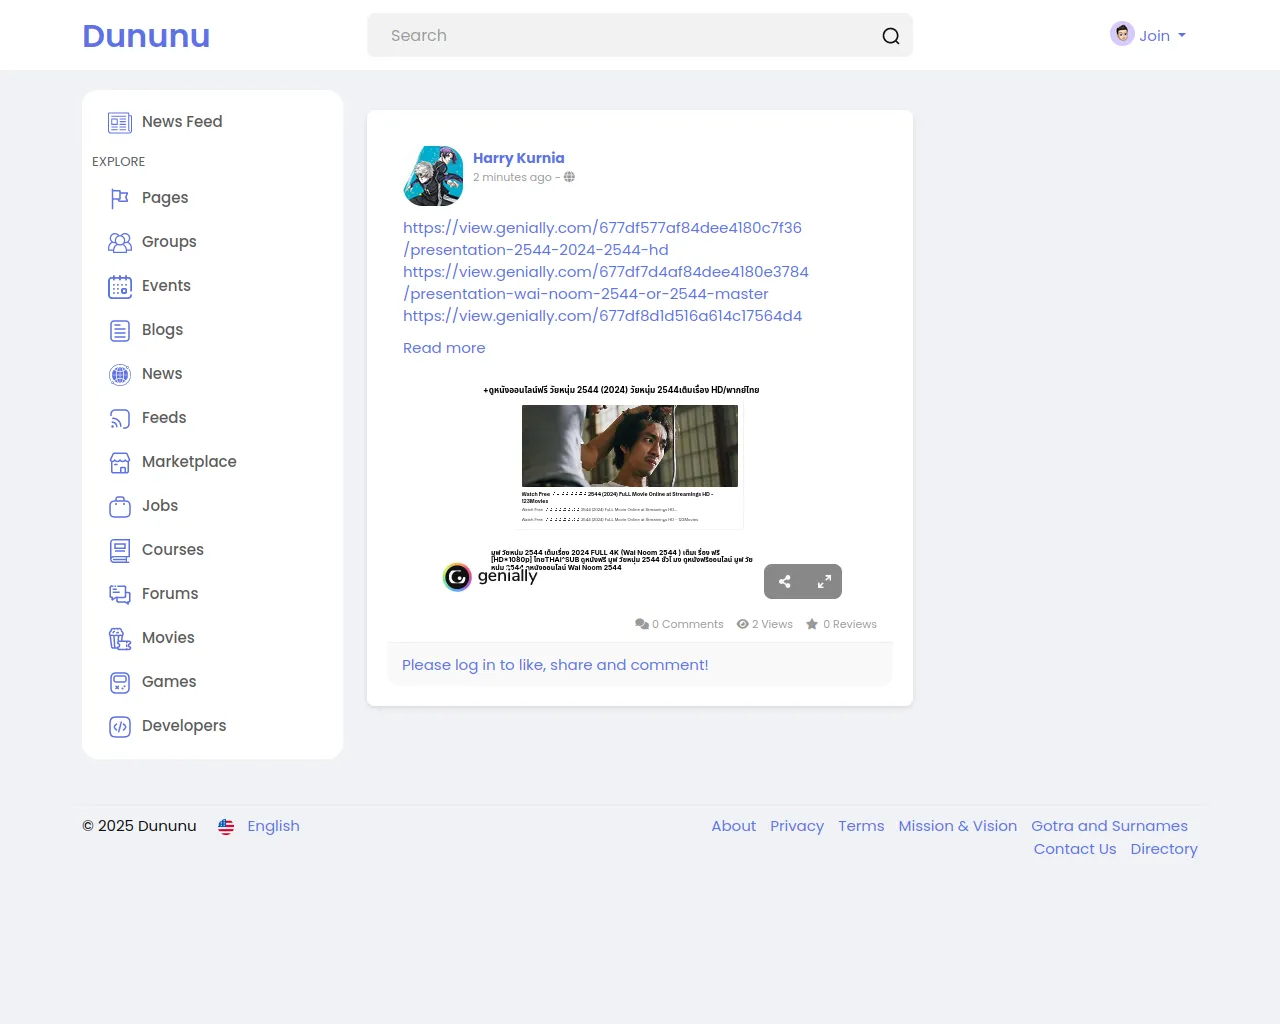Click the fullscreen expand icon on embed
The image size is (1280, 1024).
click(824, 581)
